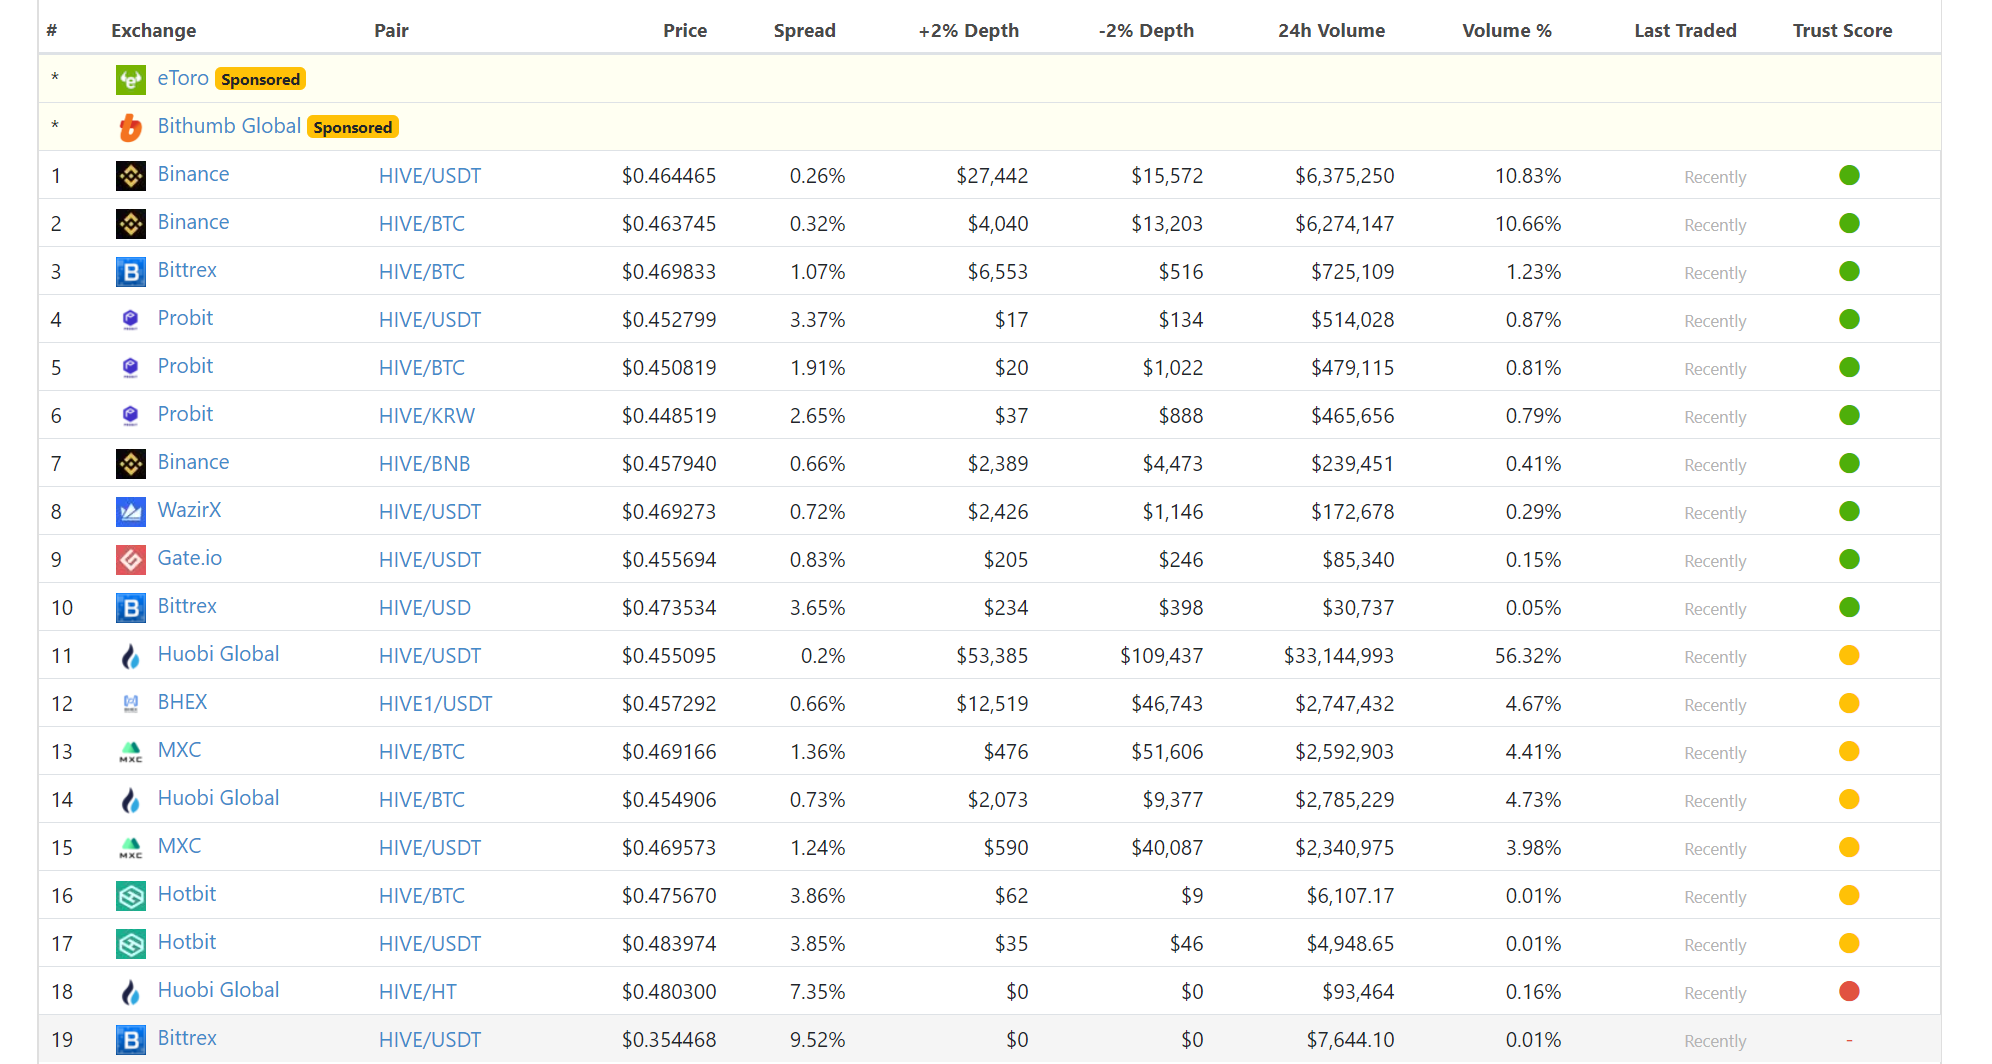Image resolution: width=1992 pixels, height=1064 pixels.
Task: Open the Gate.io exchange link
Action: tap(190, 558)
